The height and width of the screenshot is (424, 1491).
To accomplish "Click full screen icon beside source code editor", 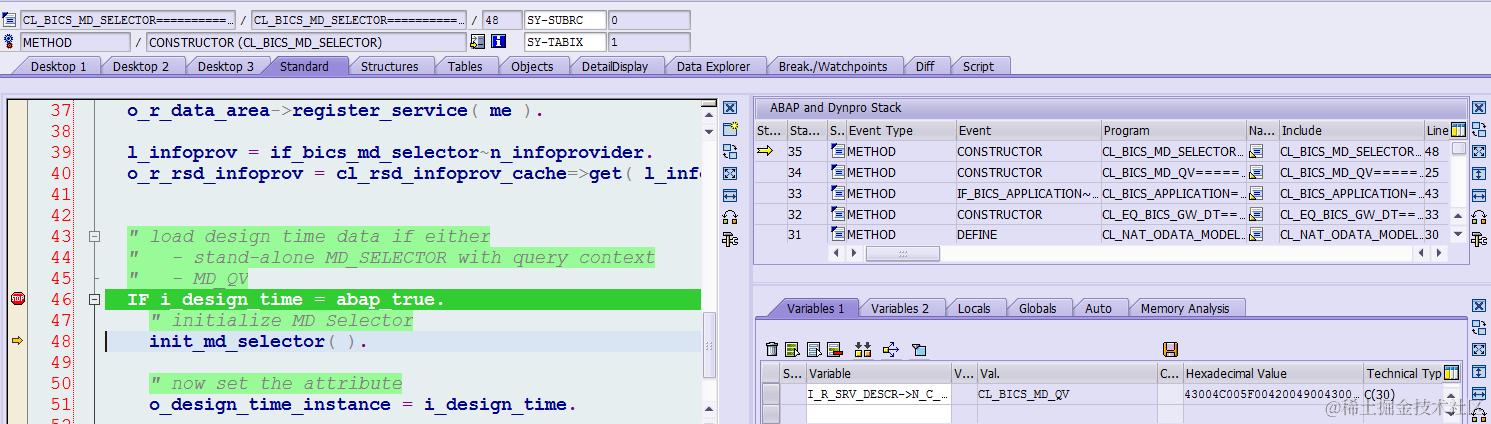I will (x=730, y=173).
